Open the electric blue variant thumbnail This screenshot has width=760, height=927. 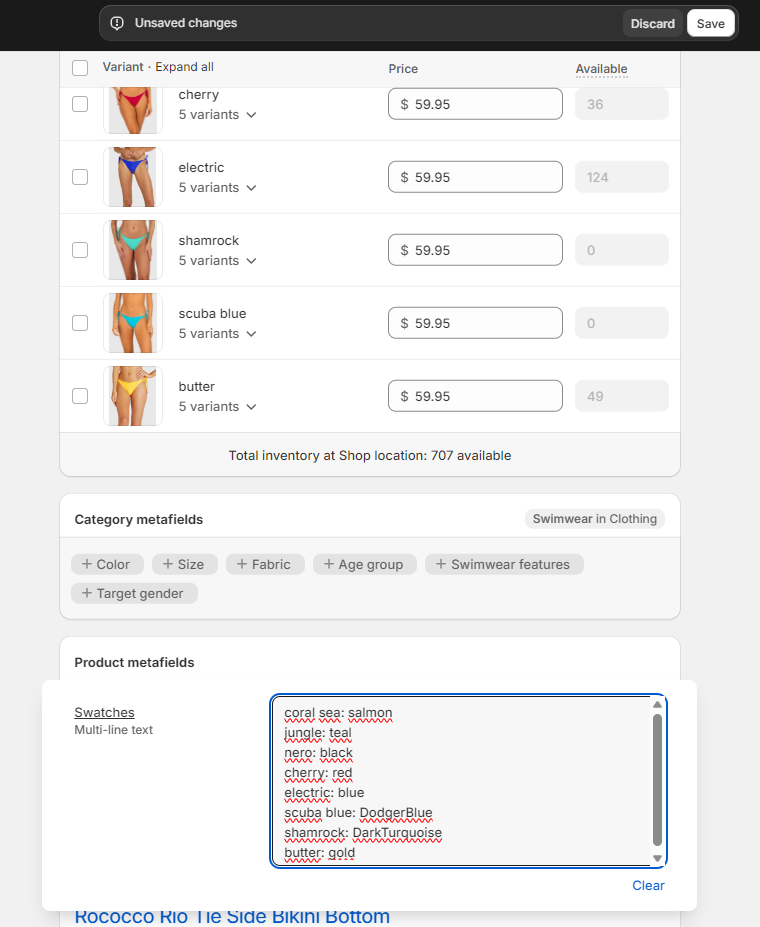click(x=133, y=177)
